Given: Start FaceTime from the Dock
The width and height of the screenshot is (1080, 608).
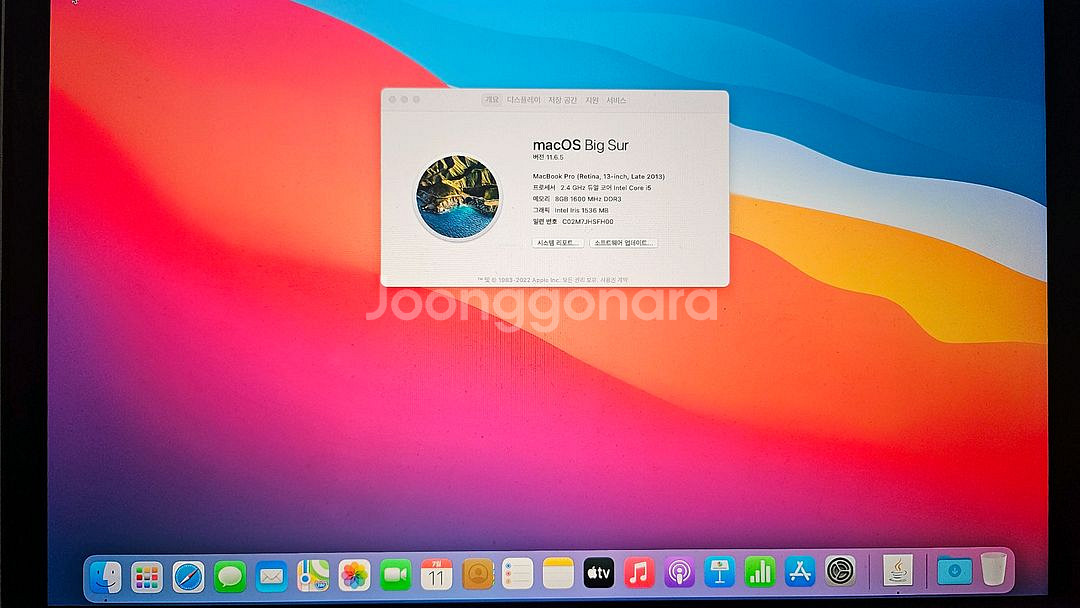Looking at the screenshot, I should (395, 575).
